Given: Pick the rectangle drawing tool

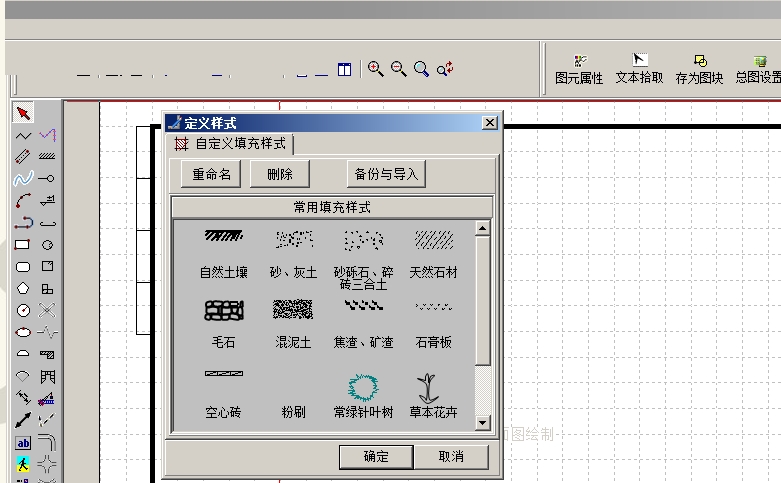Looking at the screenshot, I should [22, 244].
